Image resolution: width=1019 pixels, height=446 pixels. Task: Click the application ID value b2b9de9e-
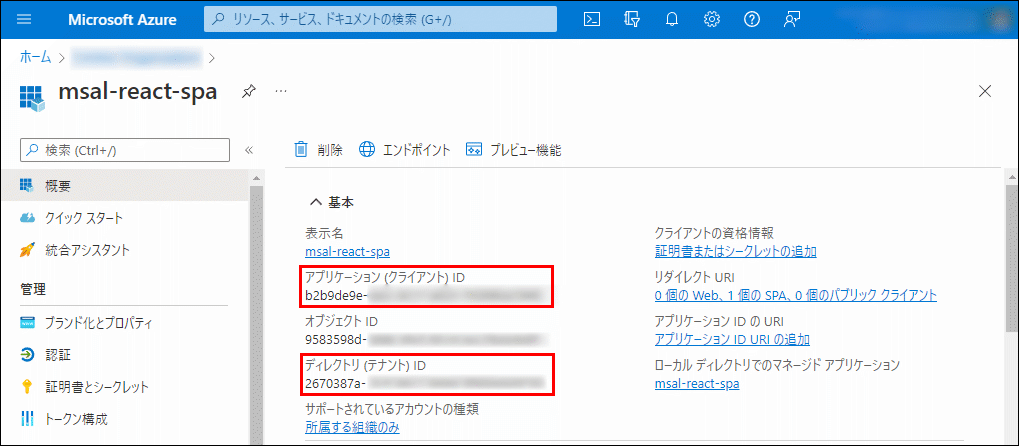(x=336, y=296)
